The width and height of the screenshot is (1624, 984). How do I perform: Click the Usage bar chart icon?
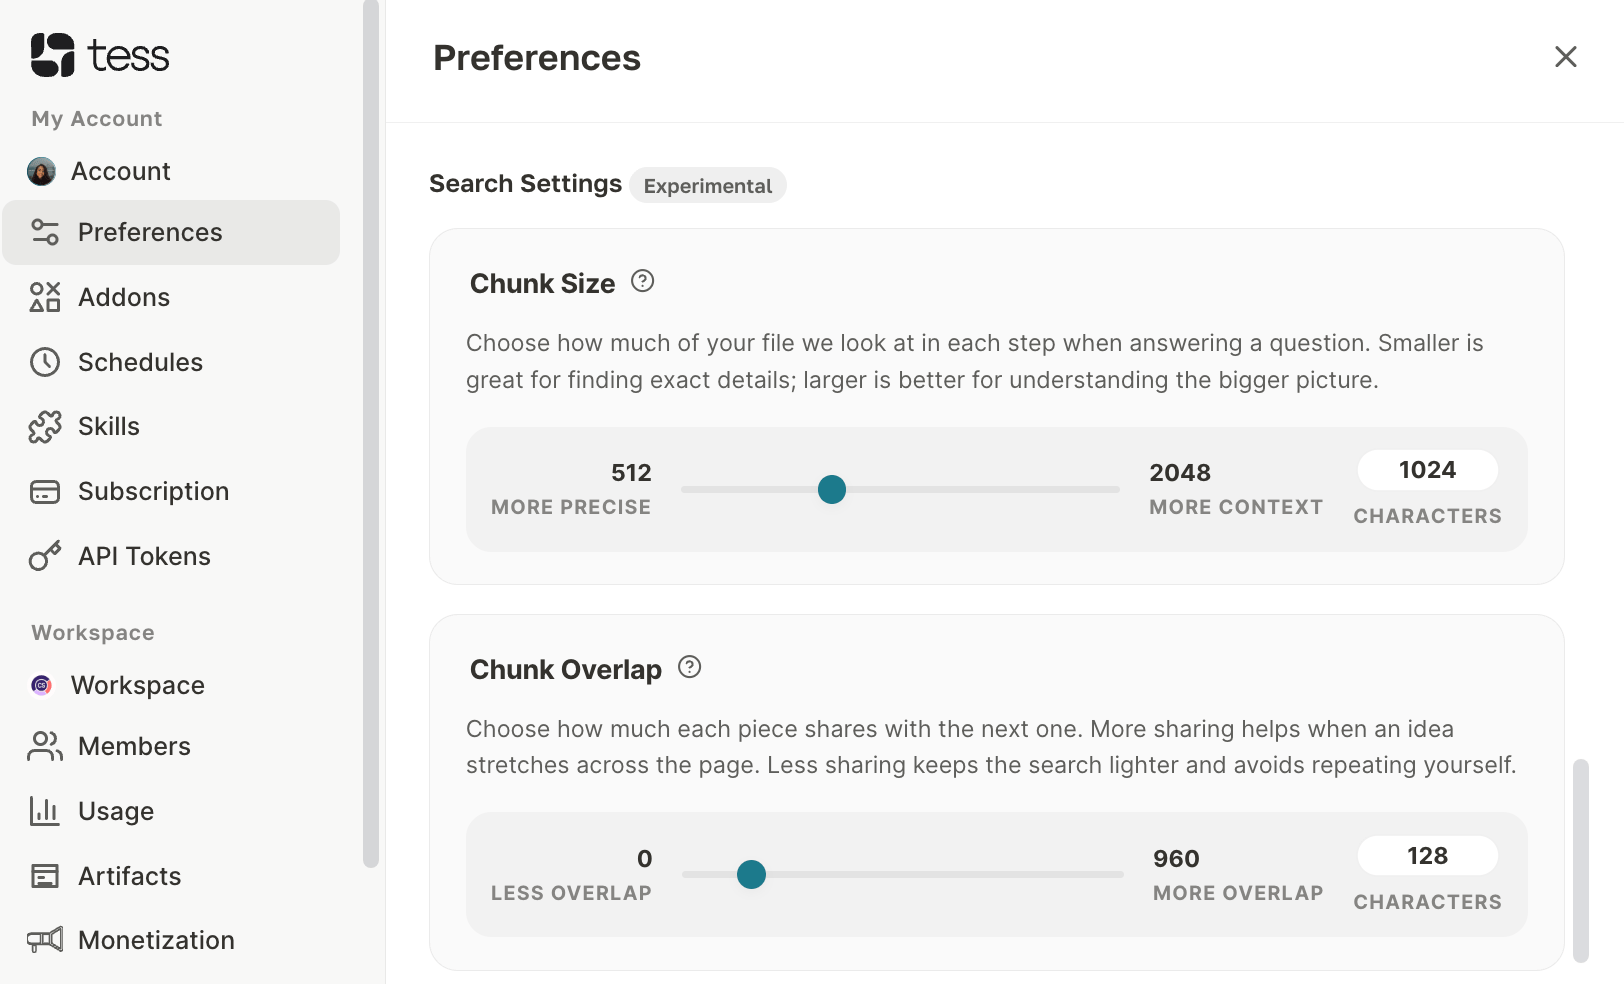tap(45, 811)
